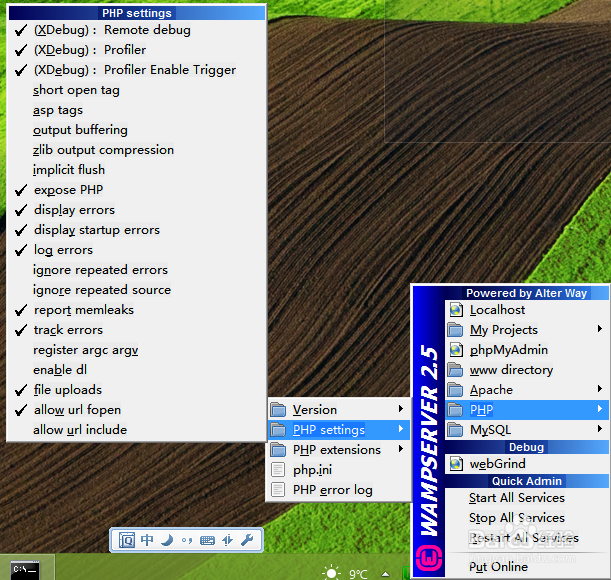The image size is (611, 580).
Task: Click the MySQL folder icon
Action: (455, 430)
